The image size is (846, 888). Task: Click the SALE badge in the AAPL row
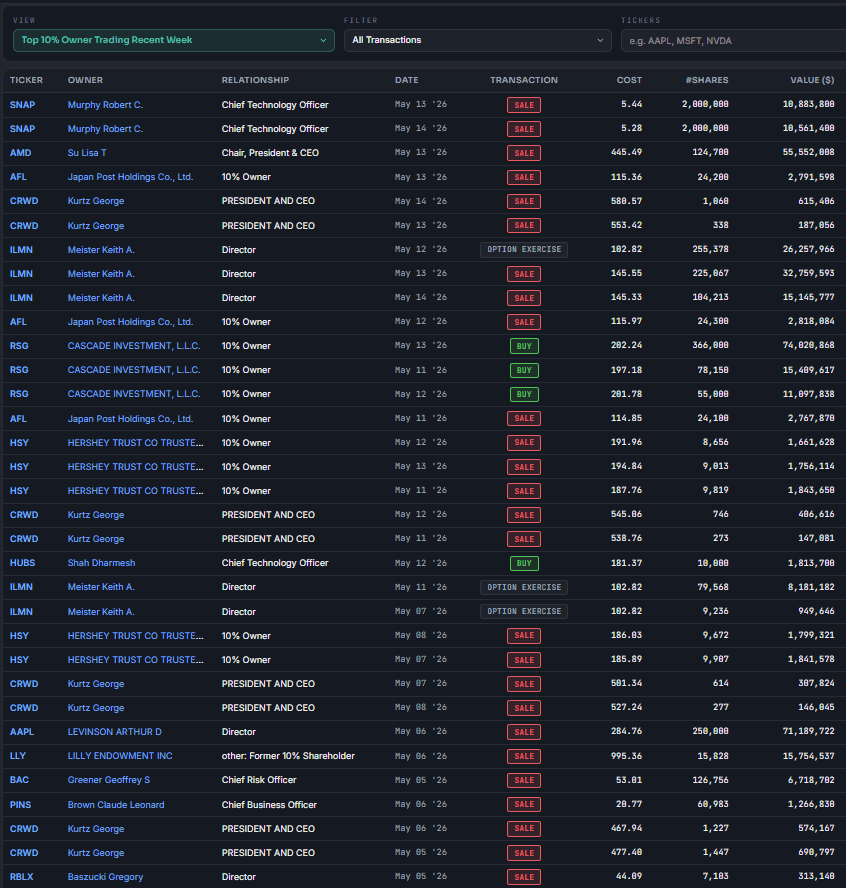tap(524, 732)
